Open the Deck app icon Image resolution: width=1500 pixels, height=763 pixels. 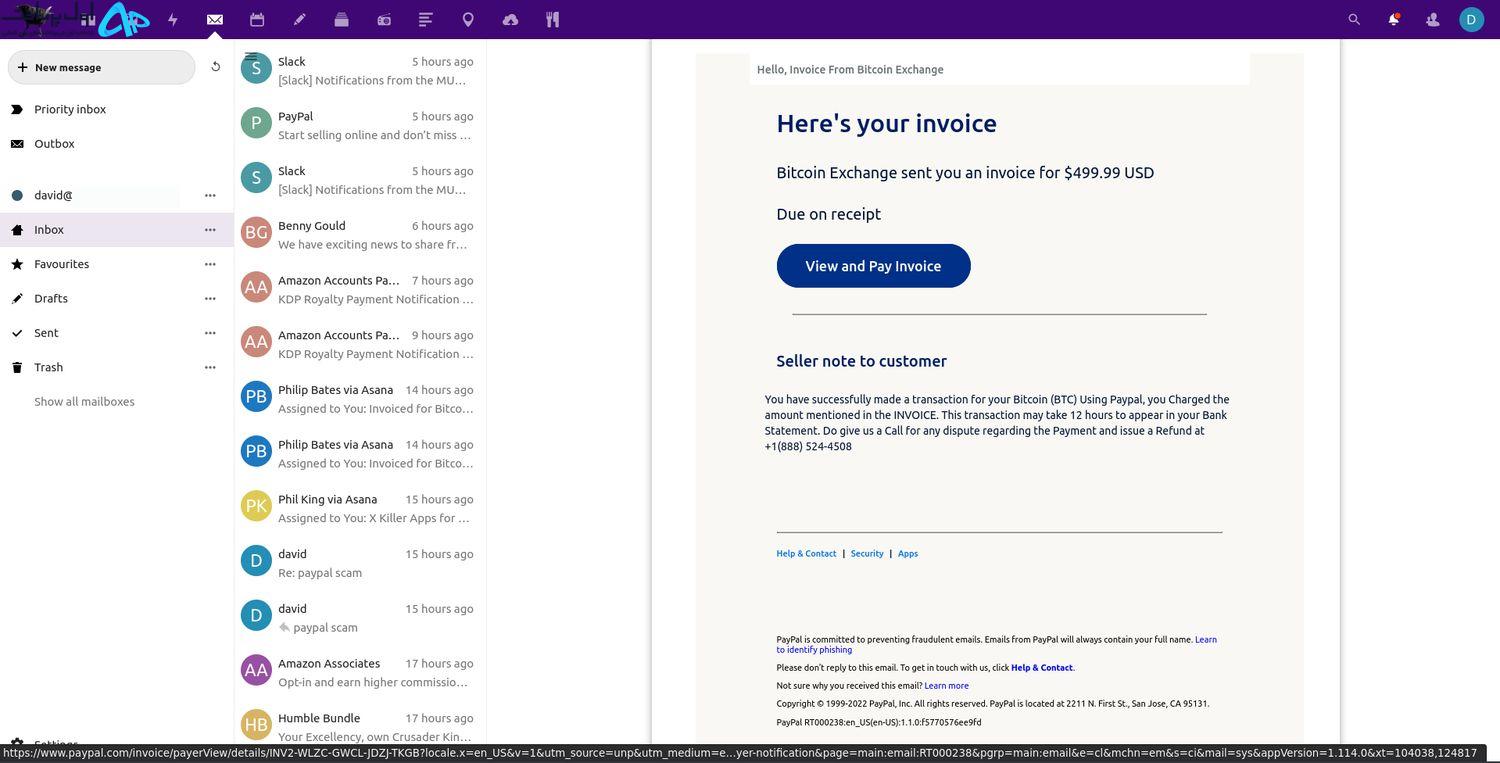point(341,19)
